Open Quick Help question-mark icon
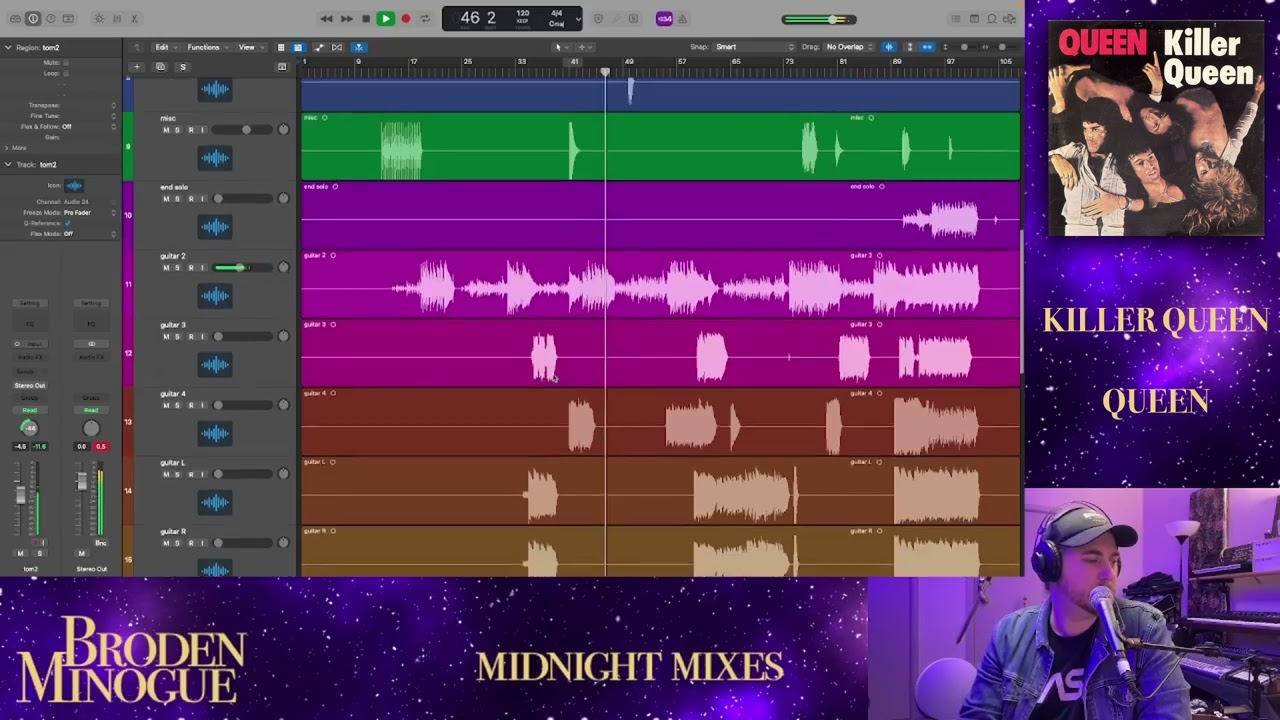Image resolution: width=1280 pixels, height=720 pixels. click(50, 18)
